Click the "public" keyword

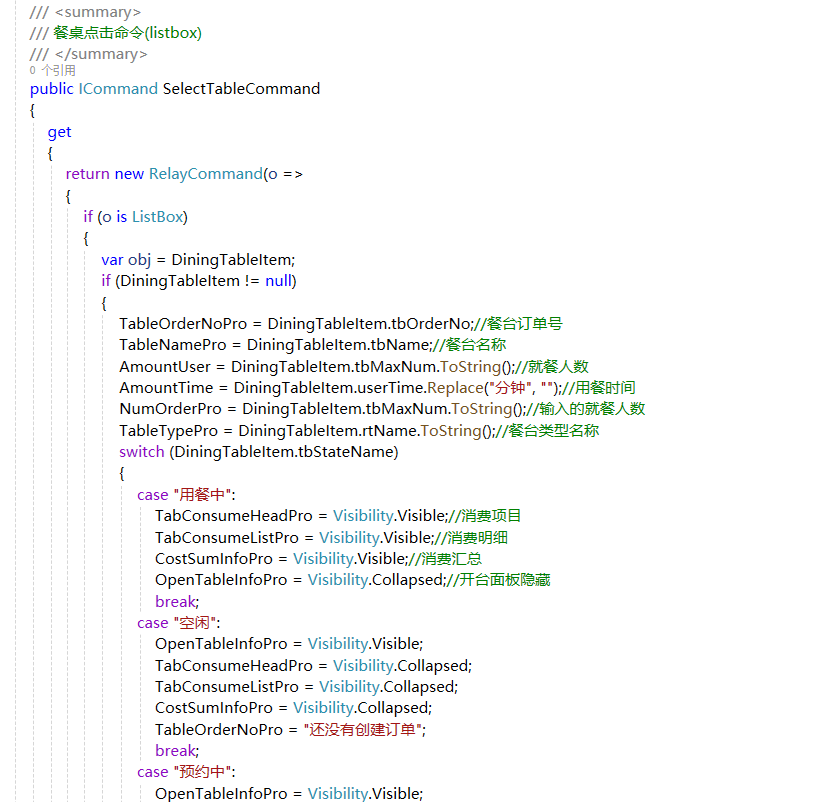tap(52, 89)
